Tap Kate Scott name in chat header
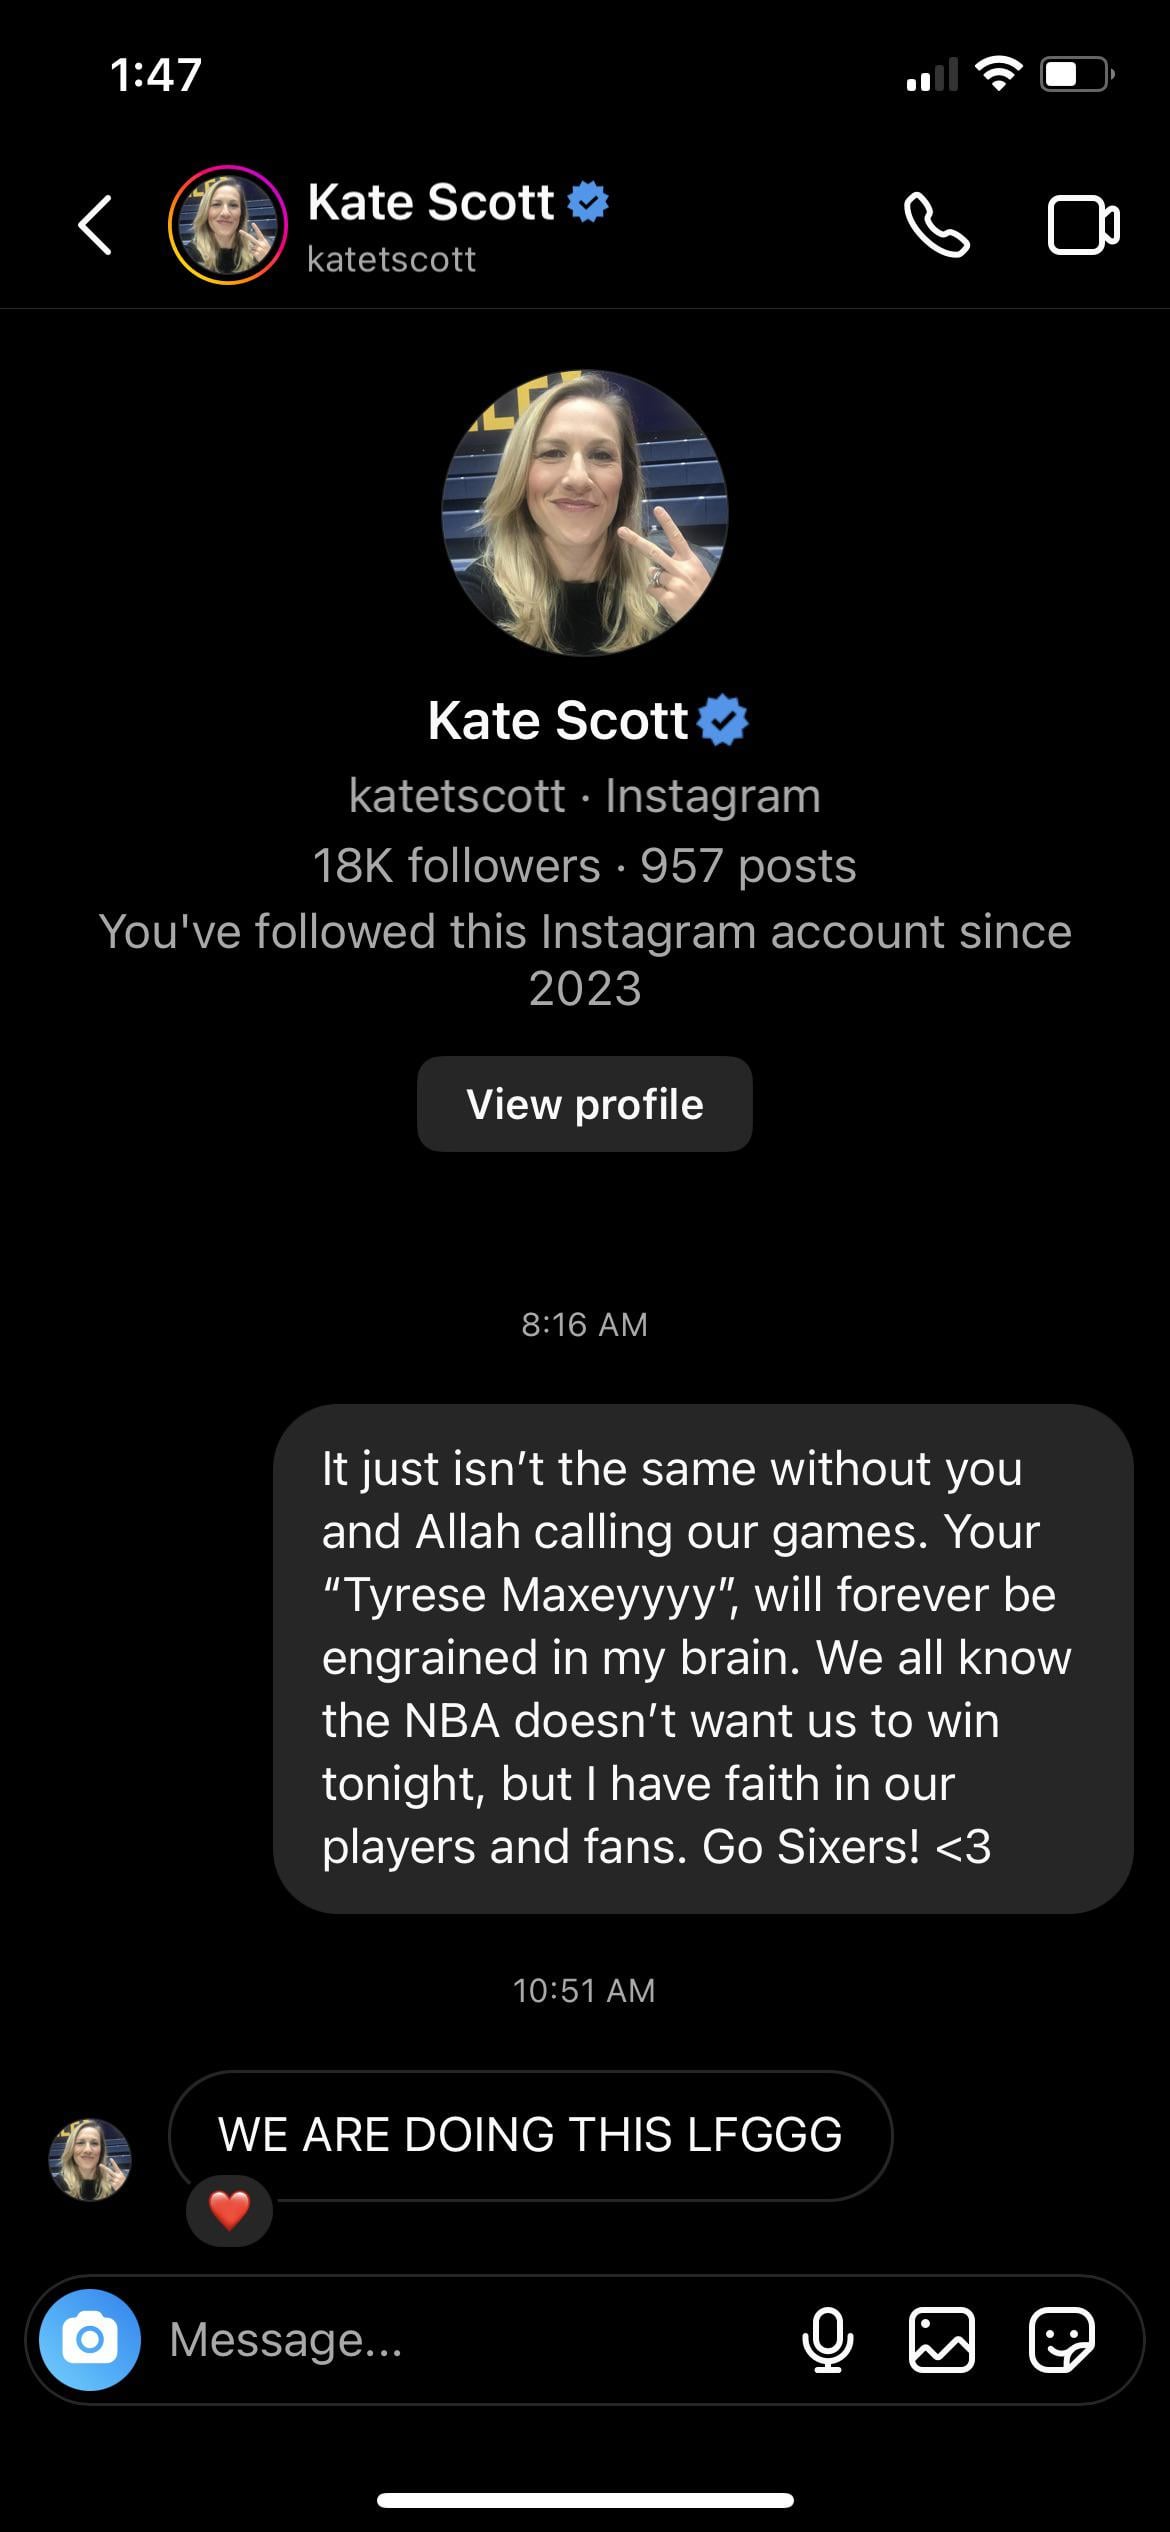This screenshot has height=2532, width=1170. tap(430, 202)
